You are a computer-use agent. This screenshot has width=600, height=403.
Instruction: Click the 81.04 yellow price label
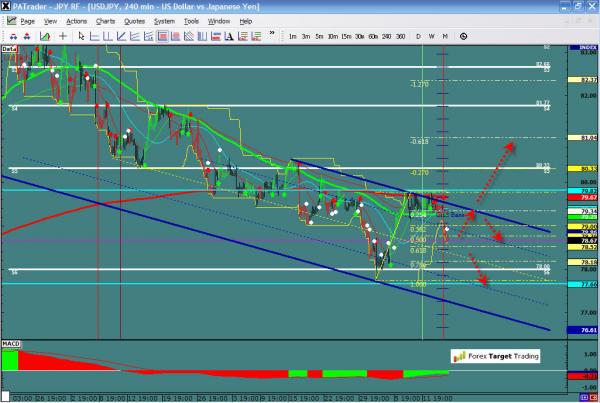(582, 137)
